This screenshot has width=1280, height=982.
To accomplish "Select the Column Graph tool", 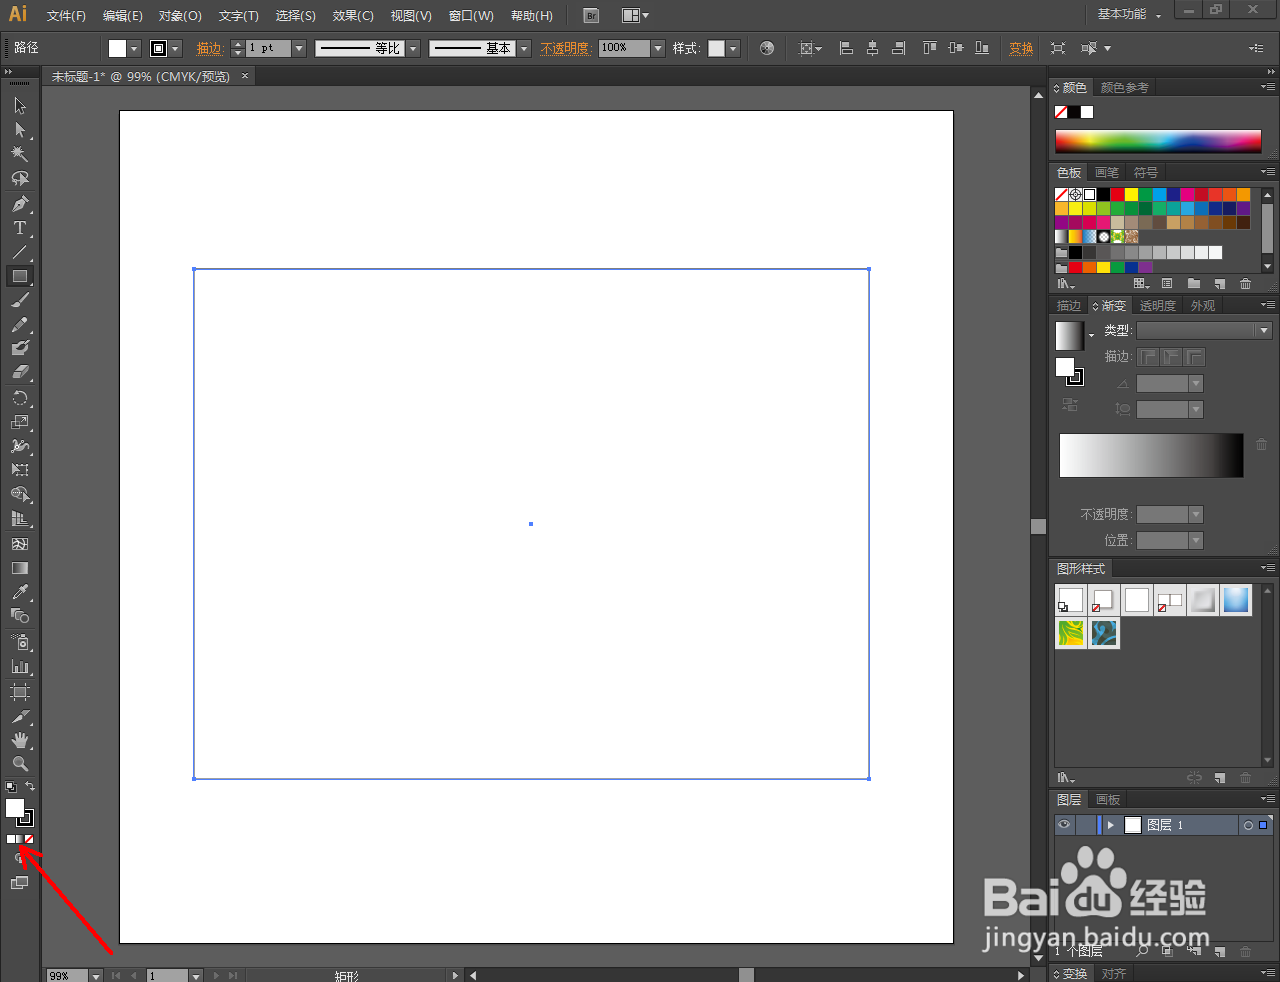I will tap(20, 666).
